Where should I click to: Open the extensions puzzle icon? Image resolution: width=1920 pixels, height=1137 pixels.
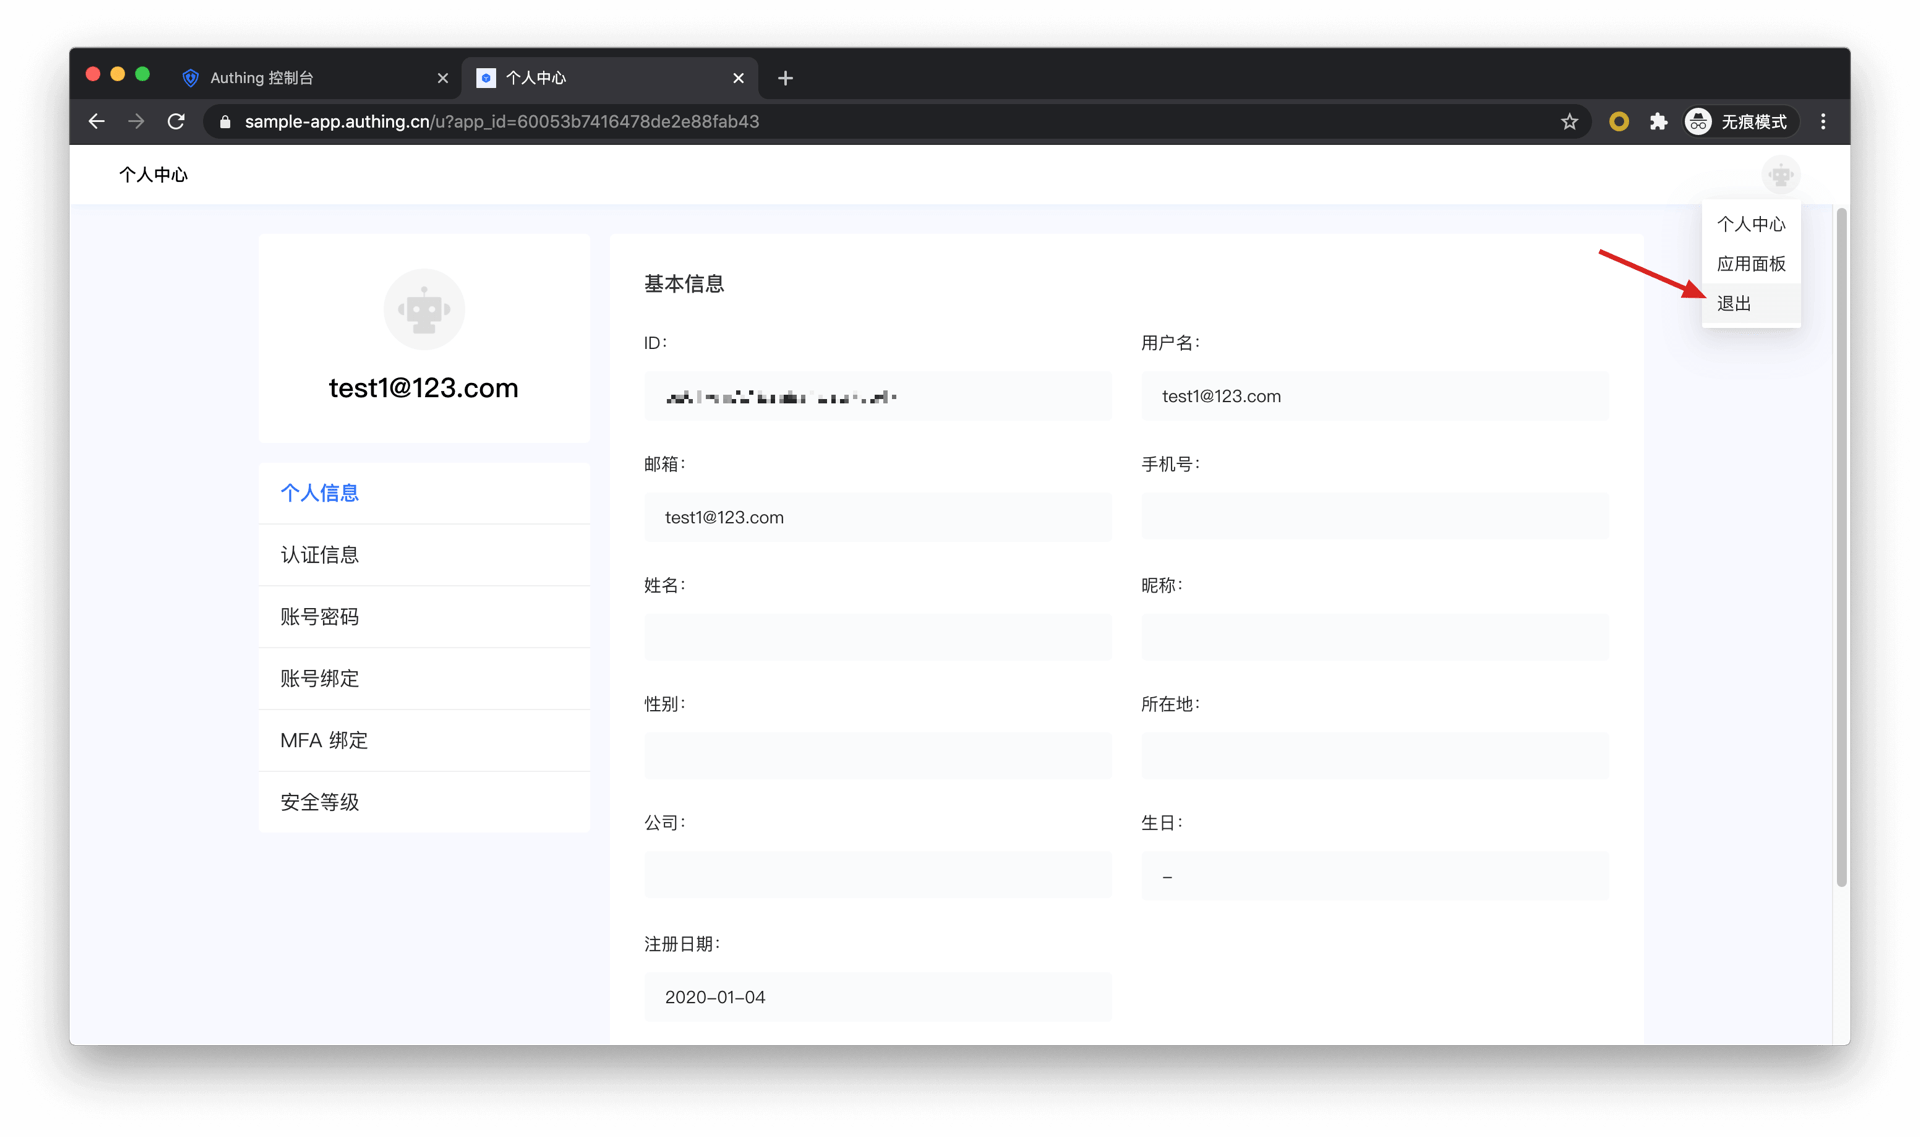click(x=1658, y=121)
